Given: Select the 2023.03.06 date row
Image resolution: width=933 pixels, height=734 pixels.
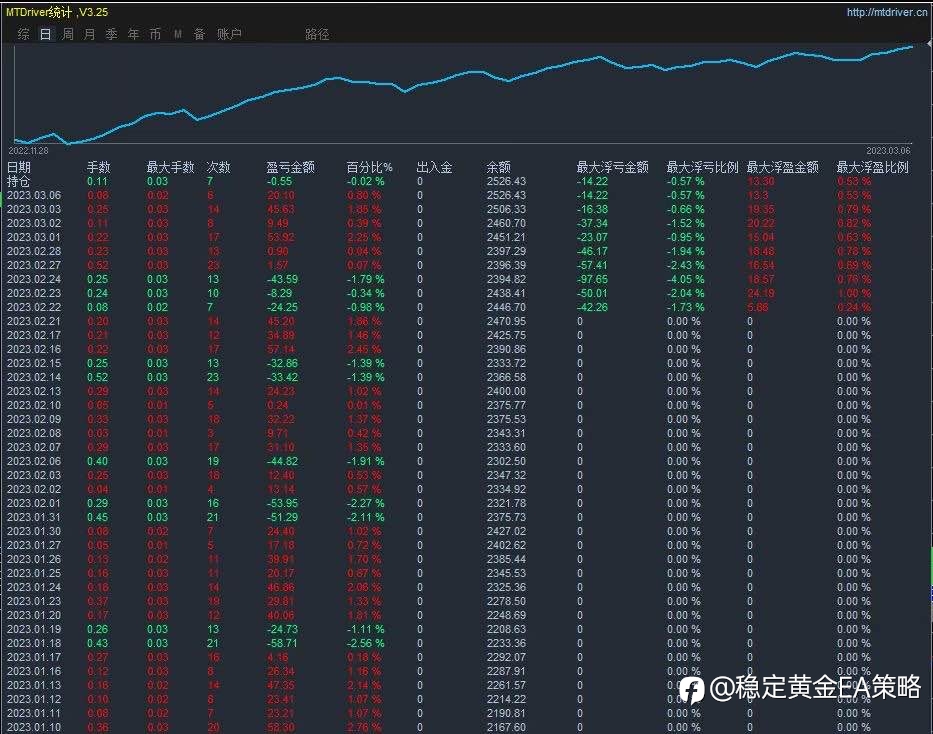Looking at the screenshot, I should pyautogui.click(x=34, y=195).
